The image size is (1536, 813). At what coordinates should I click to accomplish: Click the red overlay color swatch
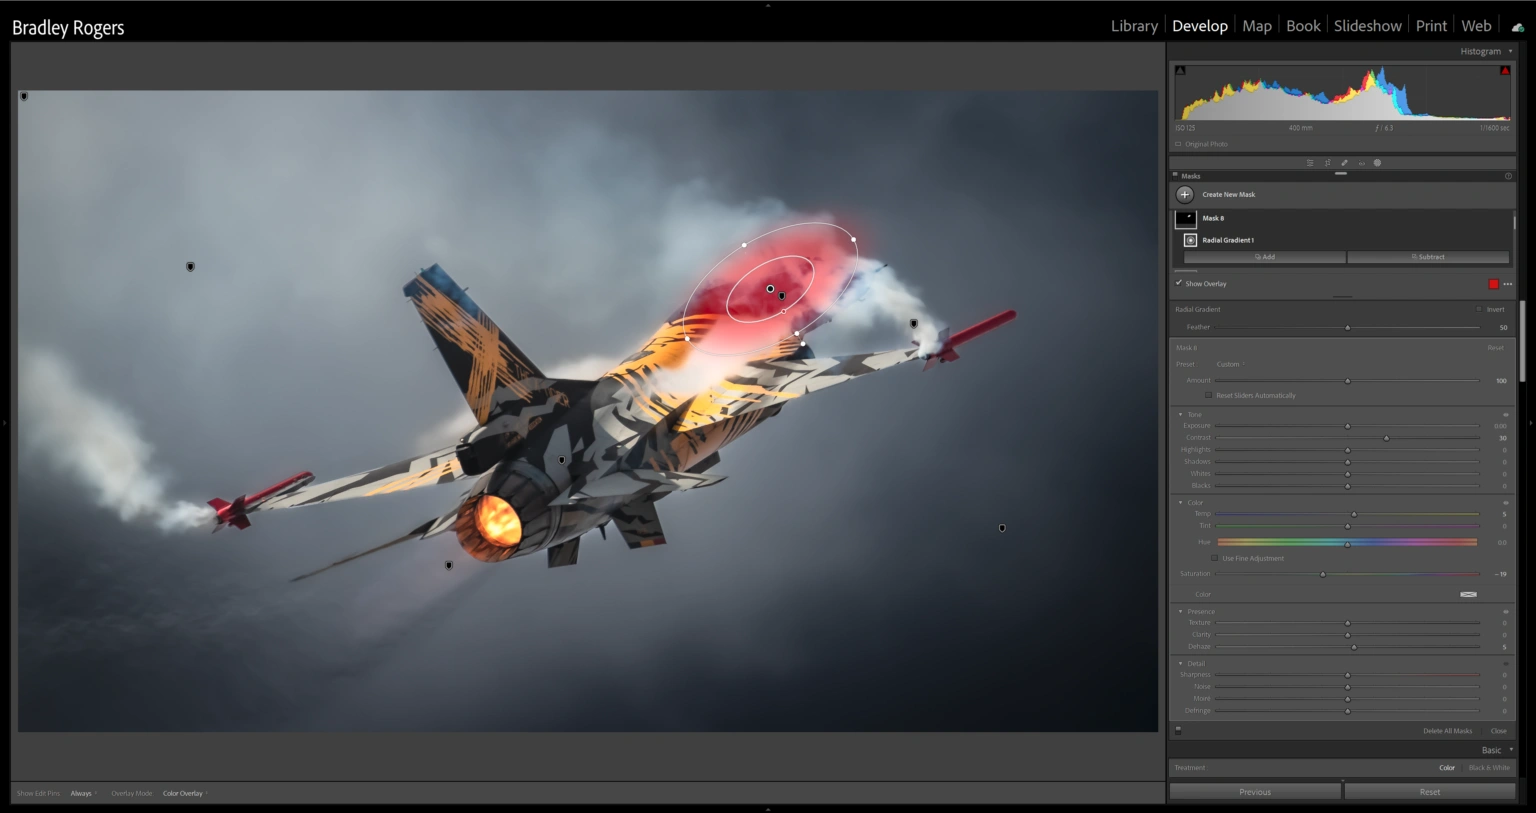pyautogui.click(x=1494, y=284)
